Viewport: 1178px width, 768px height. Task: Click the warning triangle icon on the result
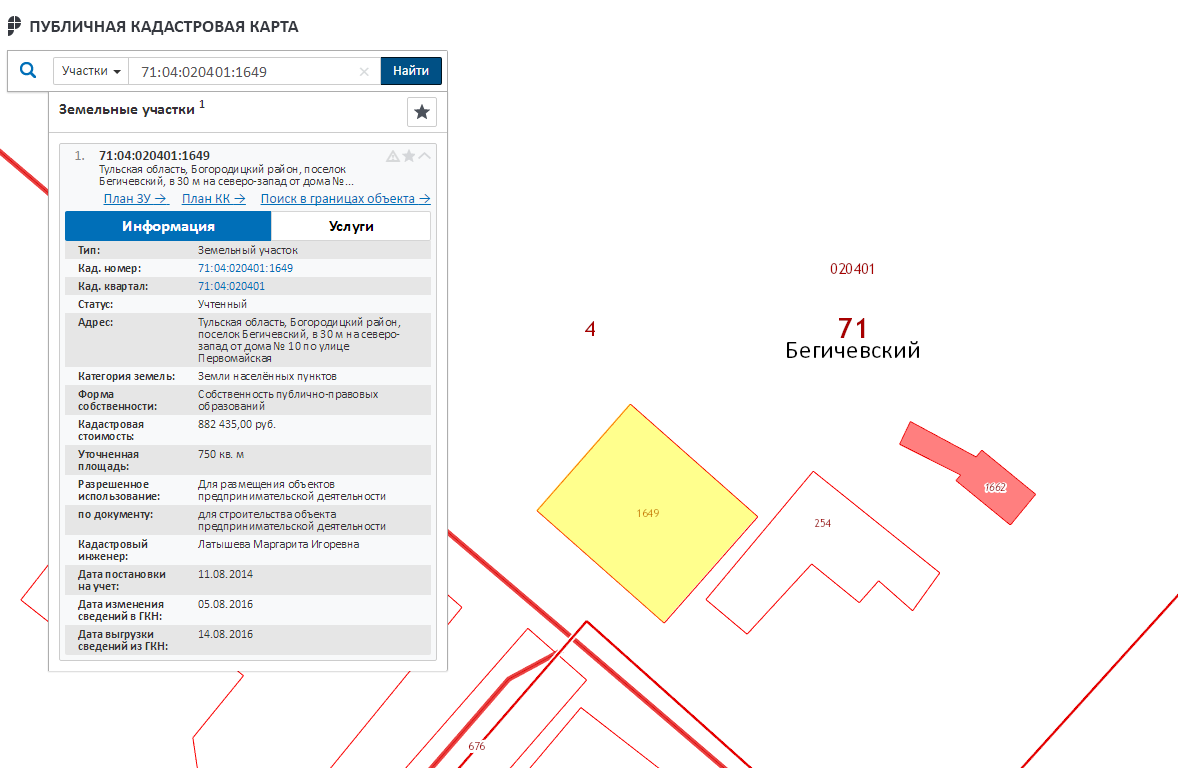click(x=393, y=156)
